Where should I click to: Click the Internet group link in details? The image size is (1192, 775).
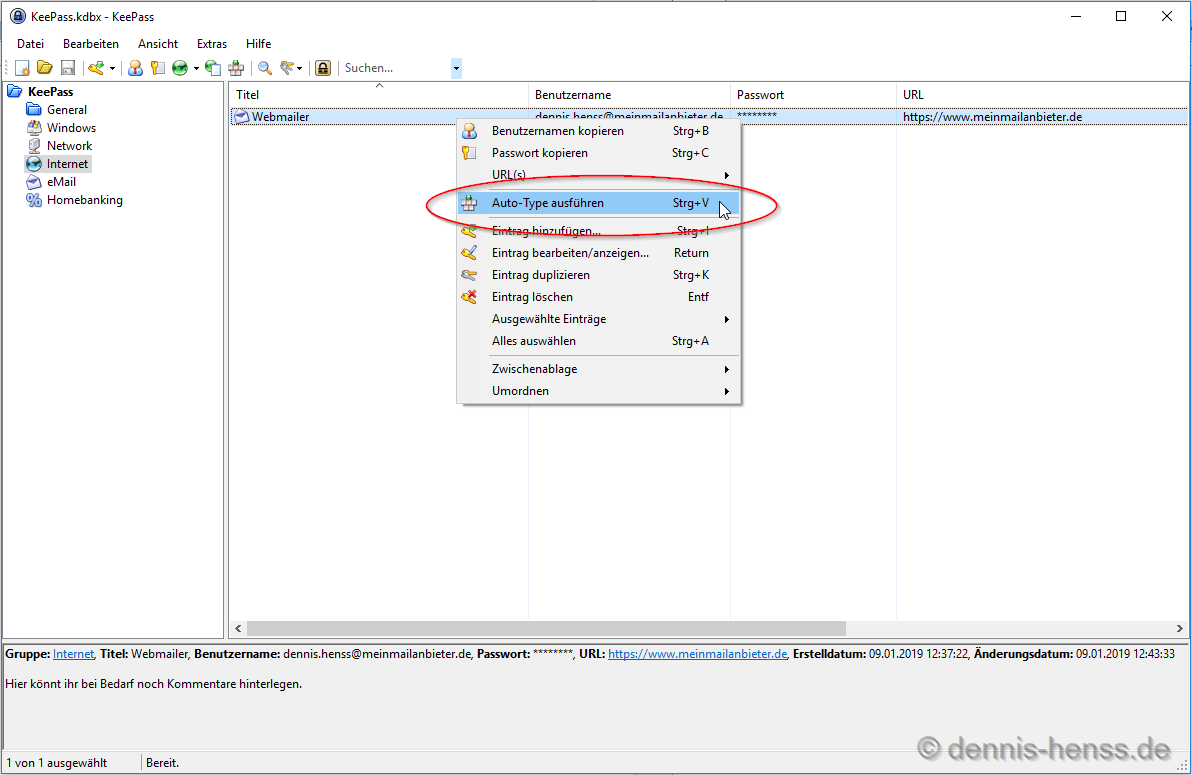click(x=73, y=653)
